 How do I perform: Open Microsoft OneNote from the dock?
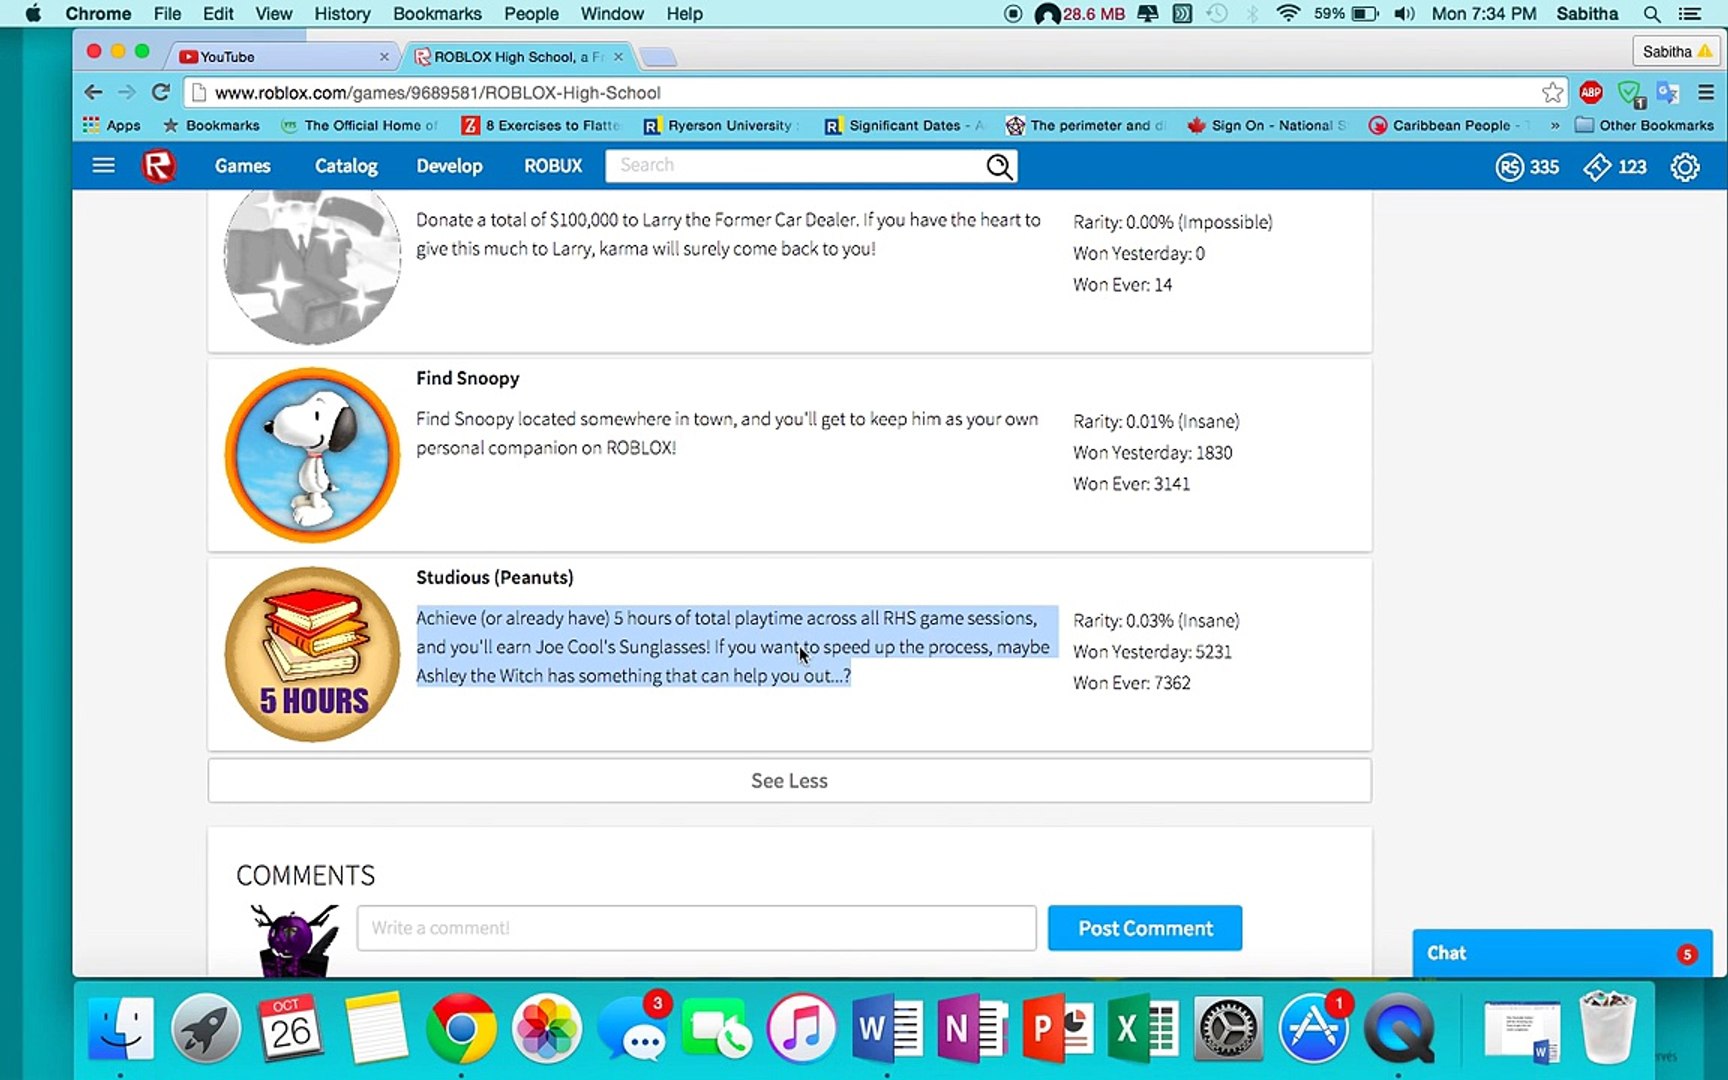(972, 1028)
